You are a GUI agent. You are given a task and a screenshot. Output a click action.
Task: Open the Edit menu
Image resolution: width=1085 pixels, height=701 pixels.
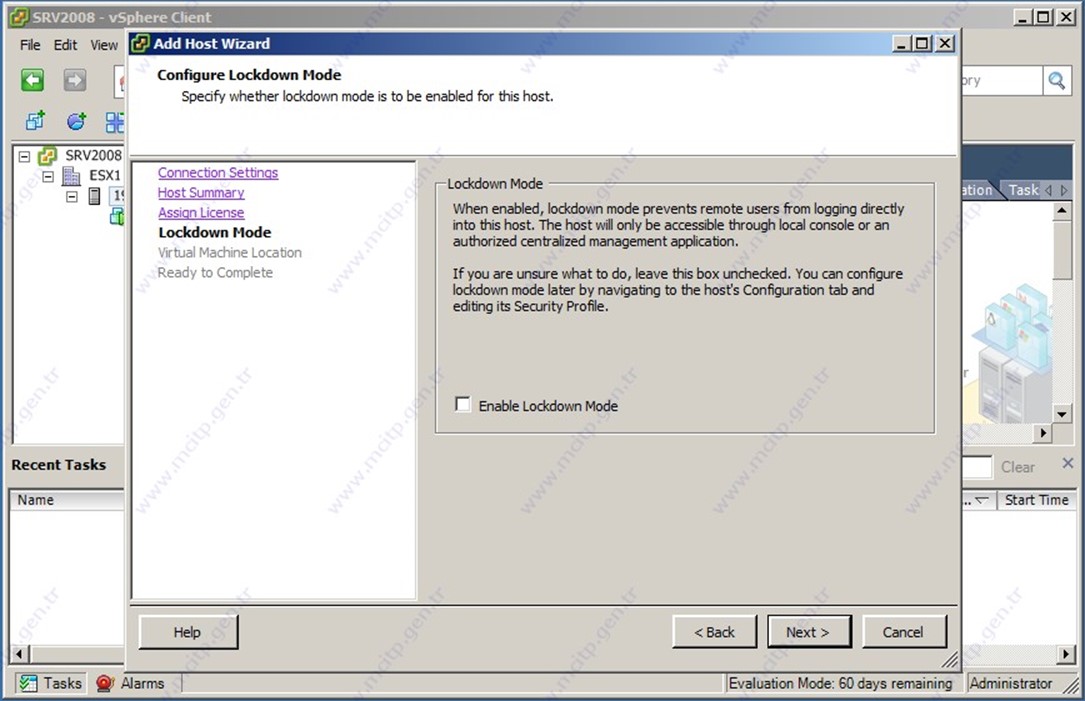click(66, 45)
